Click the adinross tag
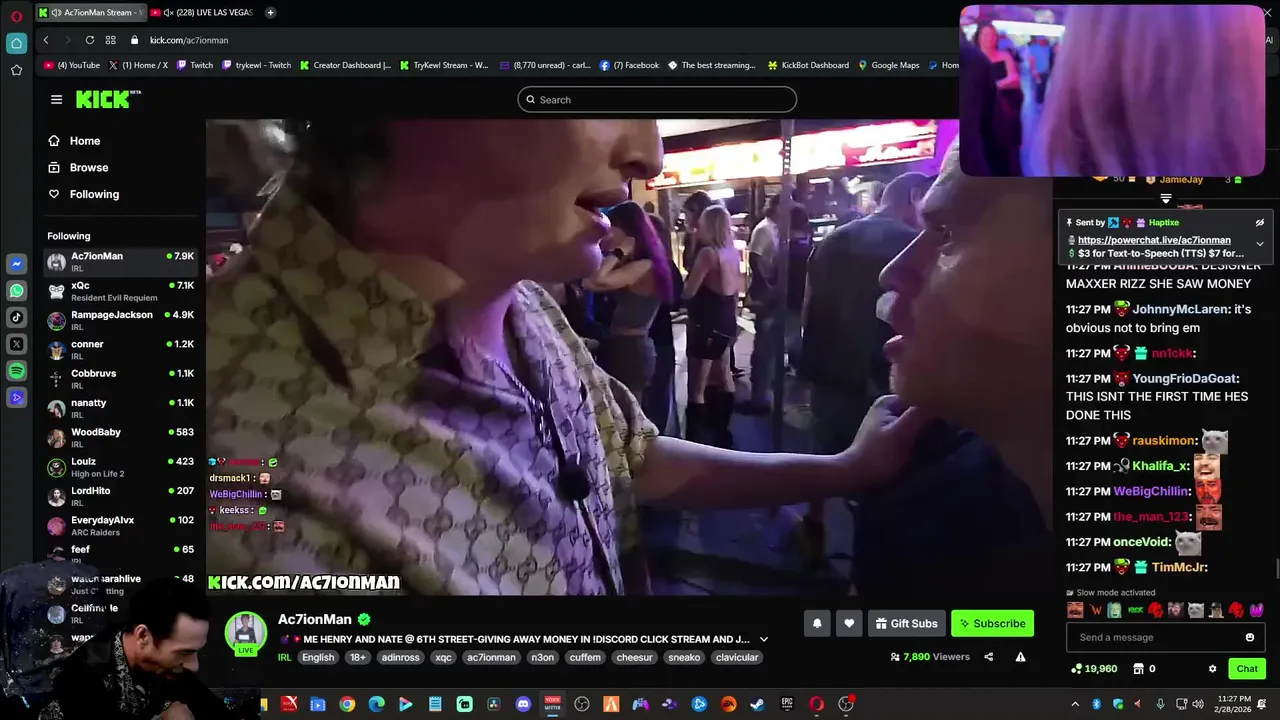This screenshot has width=1280, height=720. click(x=401, y=657)
